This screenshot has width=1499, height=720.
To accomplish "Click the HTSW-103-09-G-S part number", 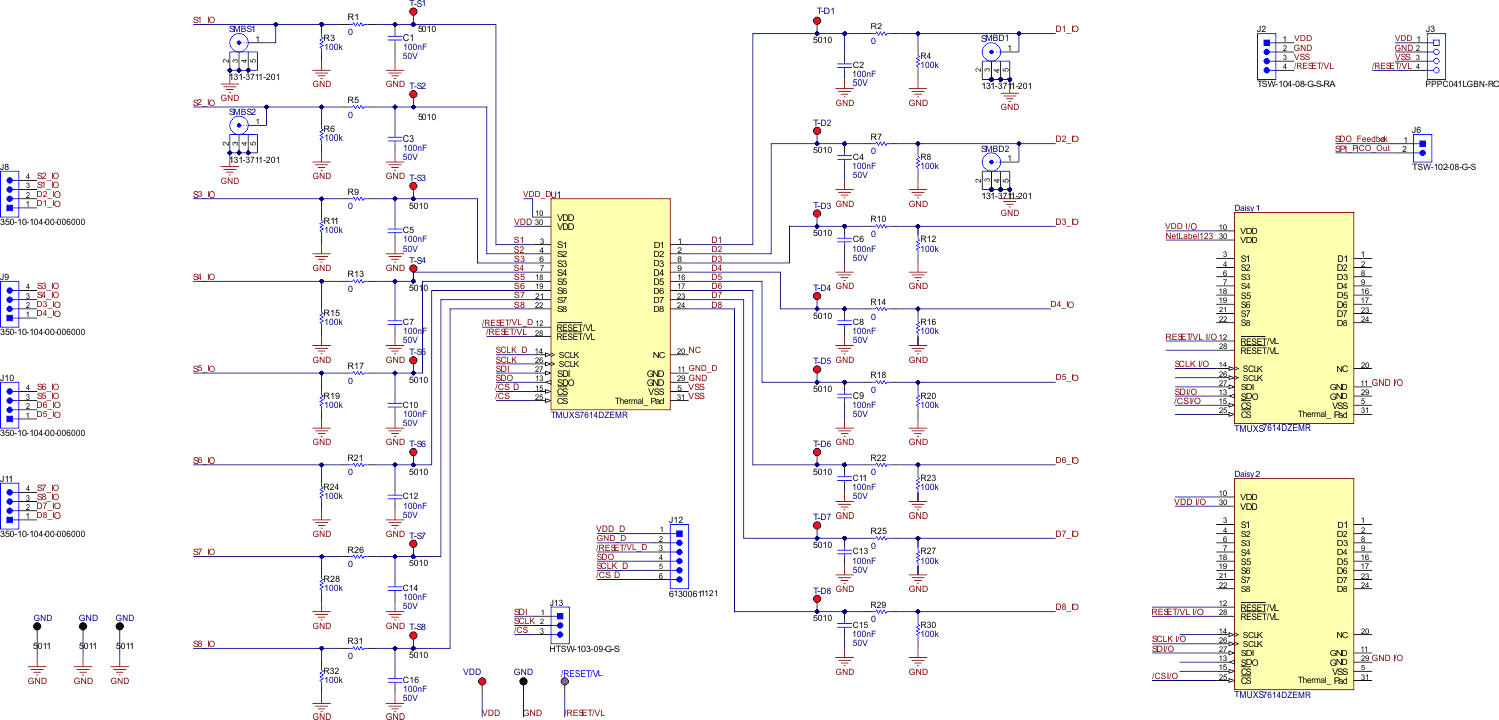I will [585, 649].
